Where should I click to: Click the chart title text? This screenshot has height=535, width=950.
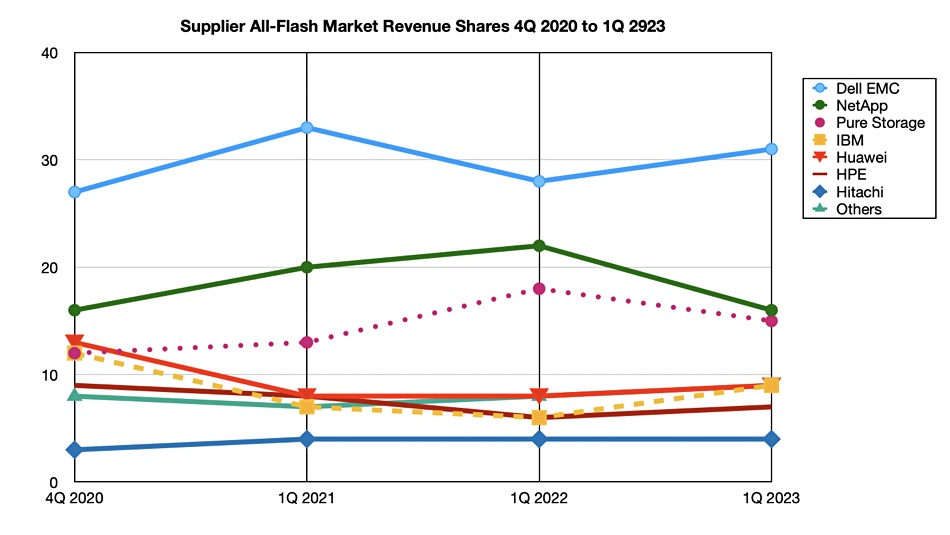coord(422,28)
